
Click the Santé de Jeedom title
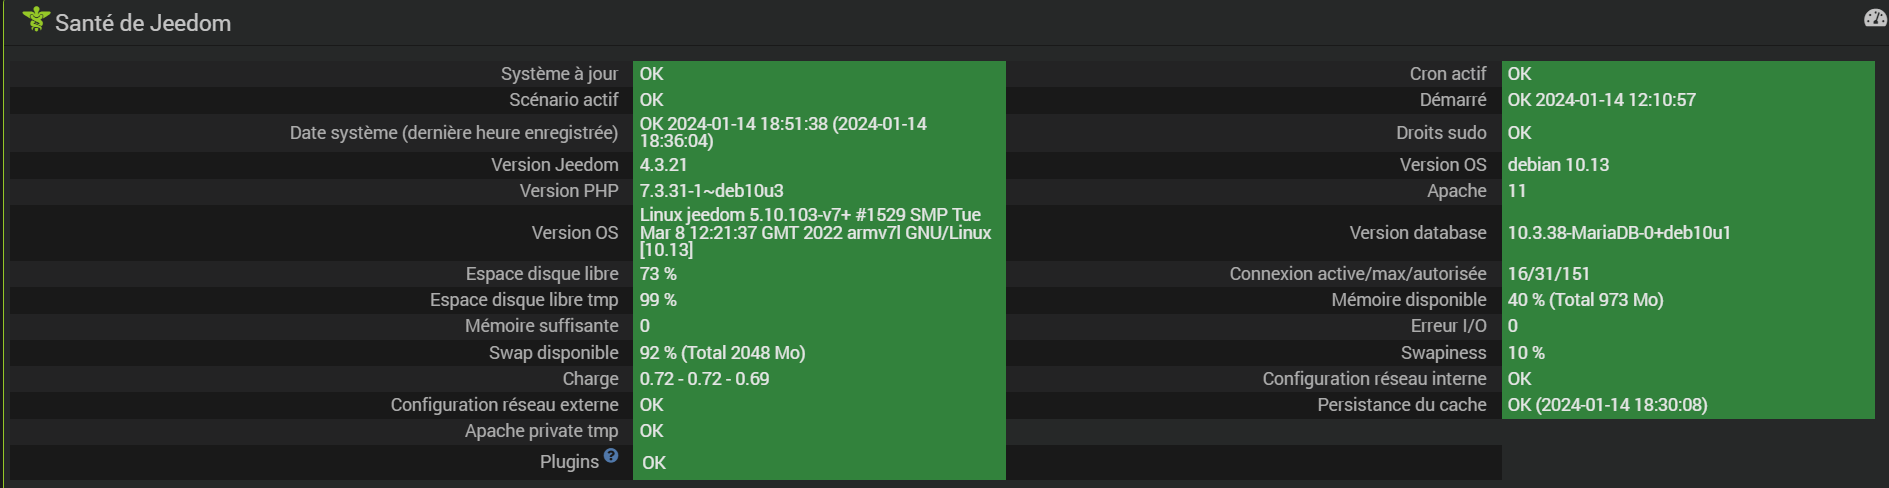pyautogui.click(x=143, y=23)
